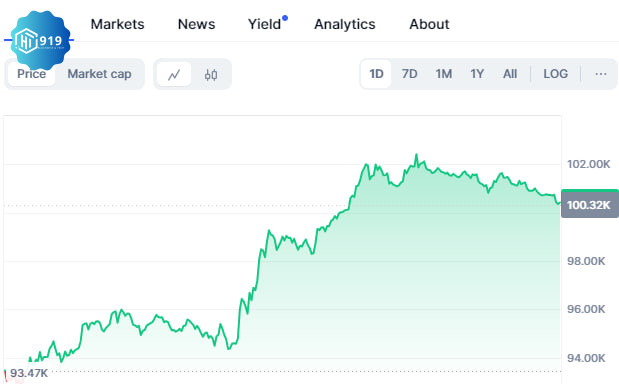Open the three-dots more options menu
The height and width of the screenshot is (384, 619).
click(600, 74)
